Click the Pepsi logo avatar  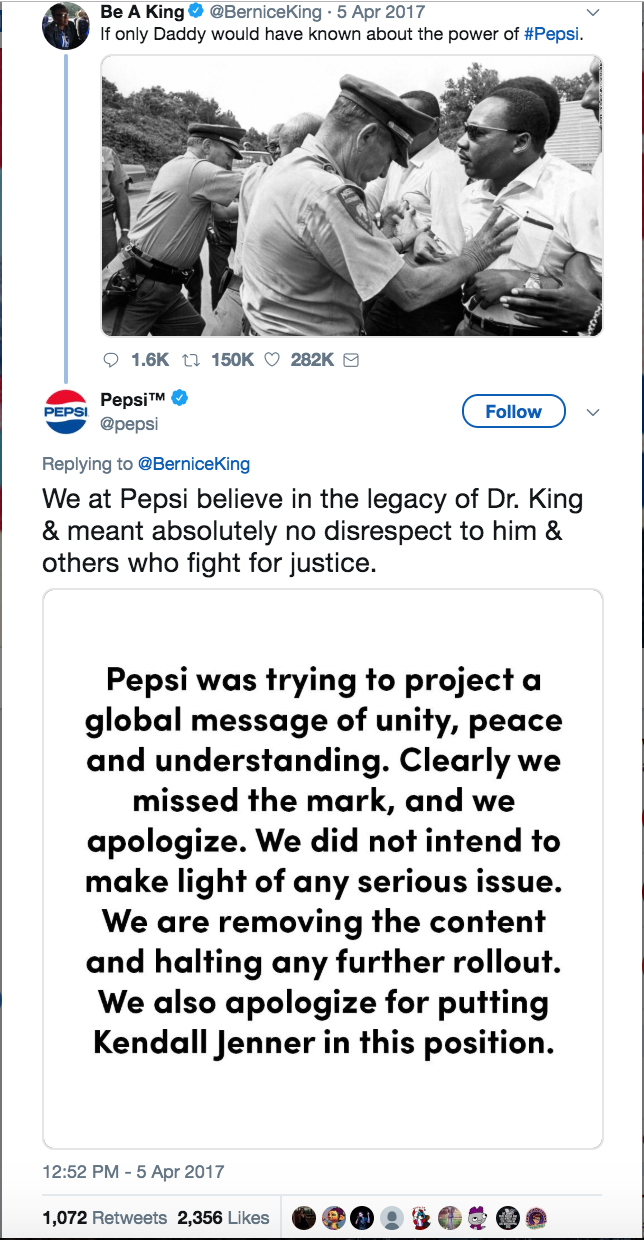[x=66, y=412]
